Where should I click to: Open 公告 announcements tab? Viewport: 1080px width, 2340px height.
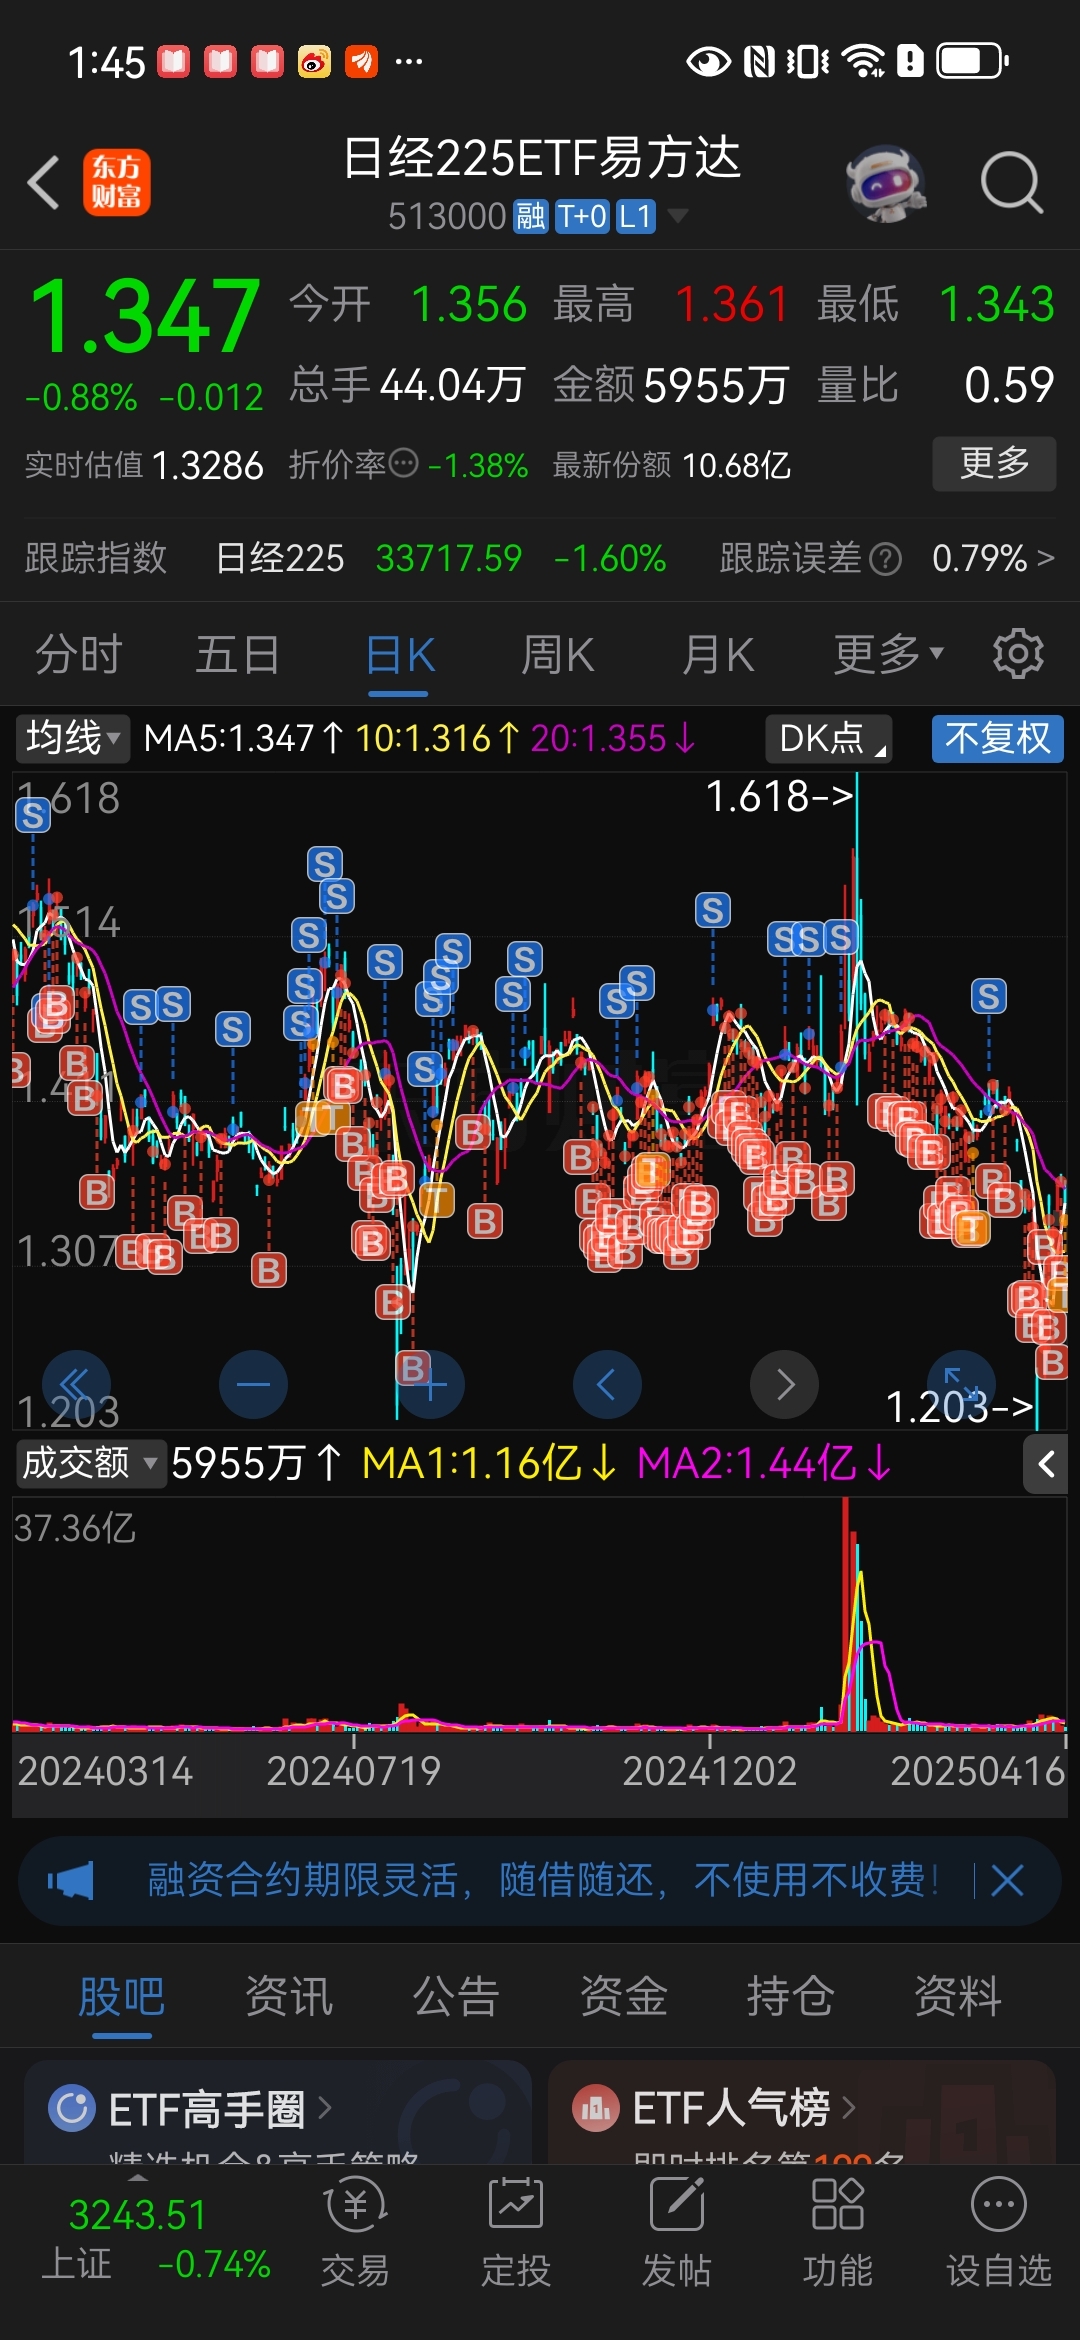coord(456,1997)
